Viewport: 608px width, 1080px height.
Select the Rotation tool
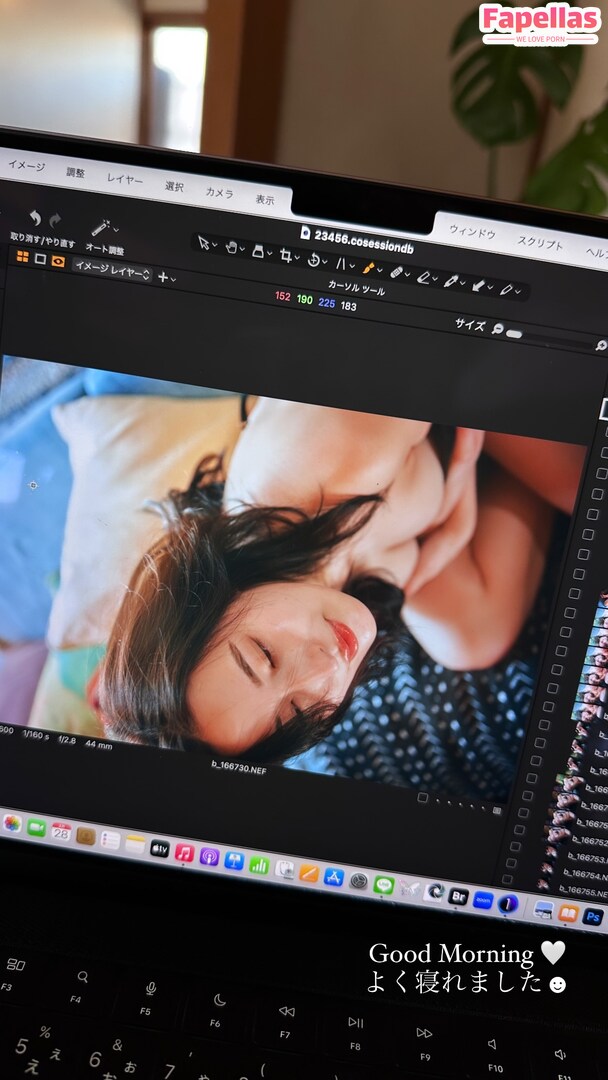click(x=313, y=260)
